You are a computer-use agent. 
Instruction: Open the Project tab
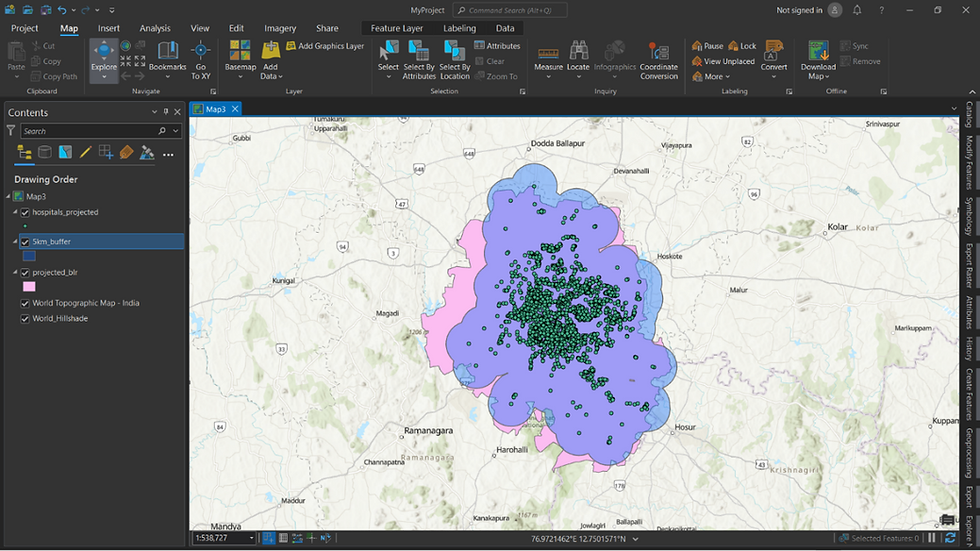coord(24,28)
